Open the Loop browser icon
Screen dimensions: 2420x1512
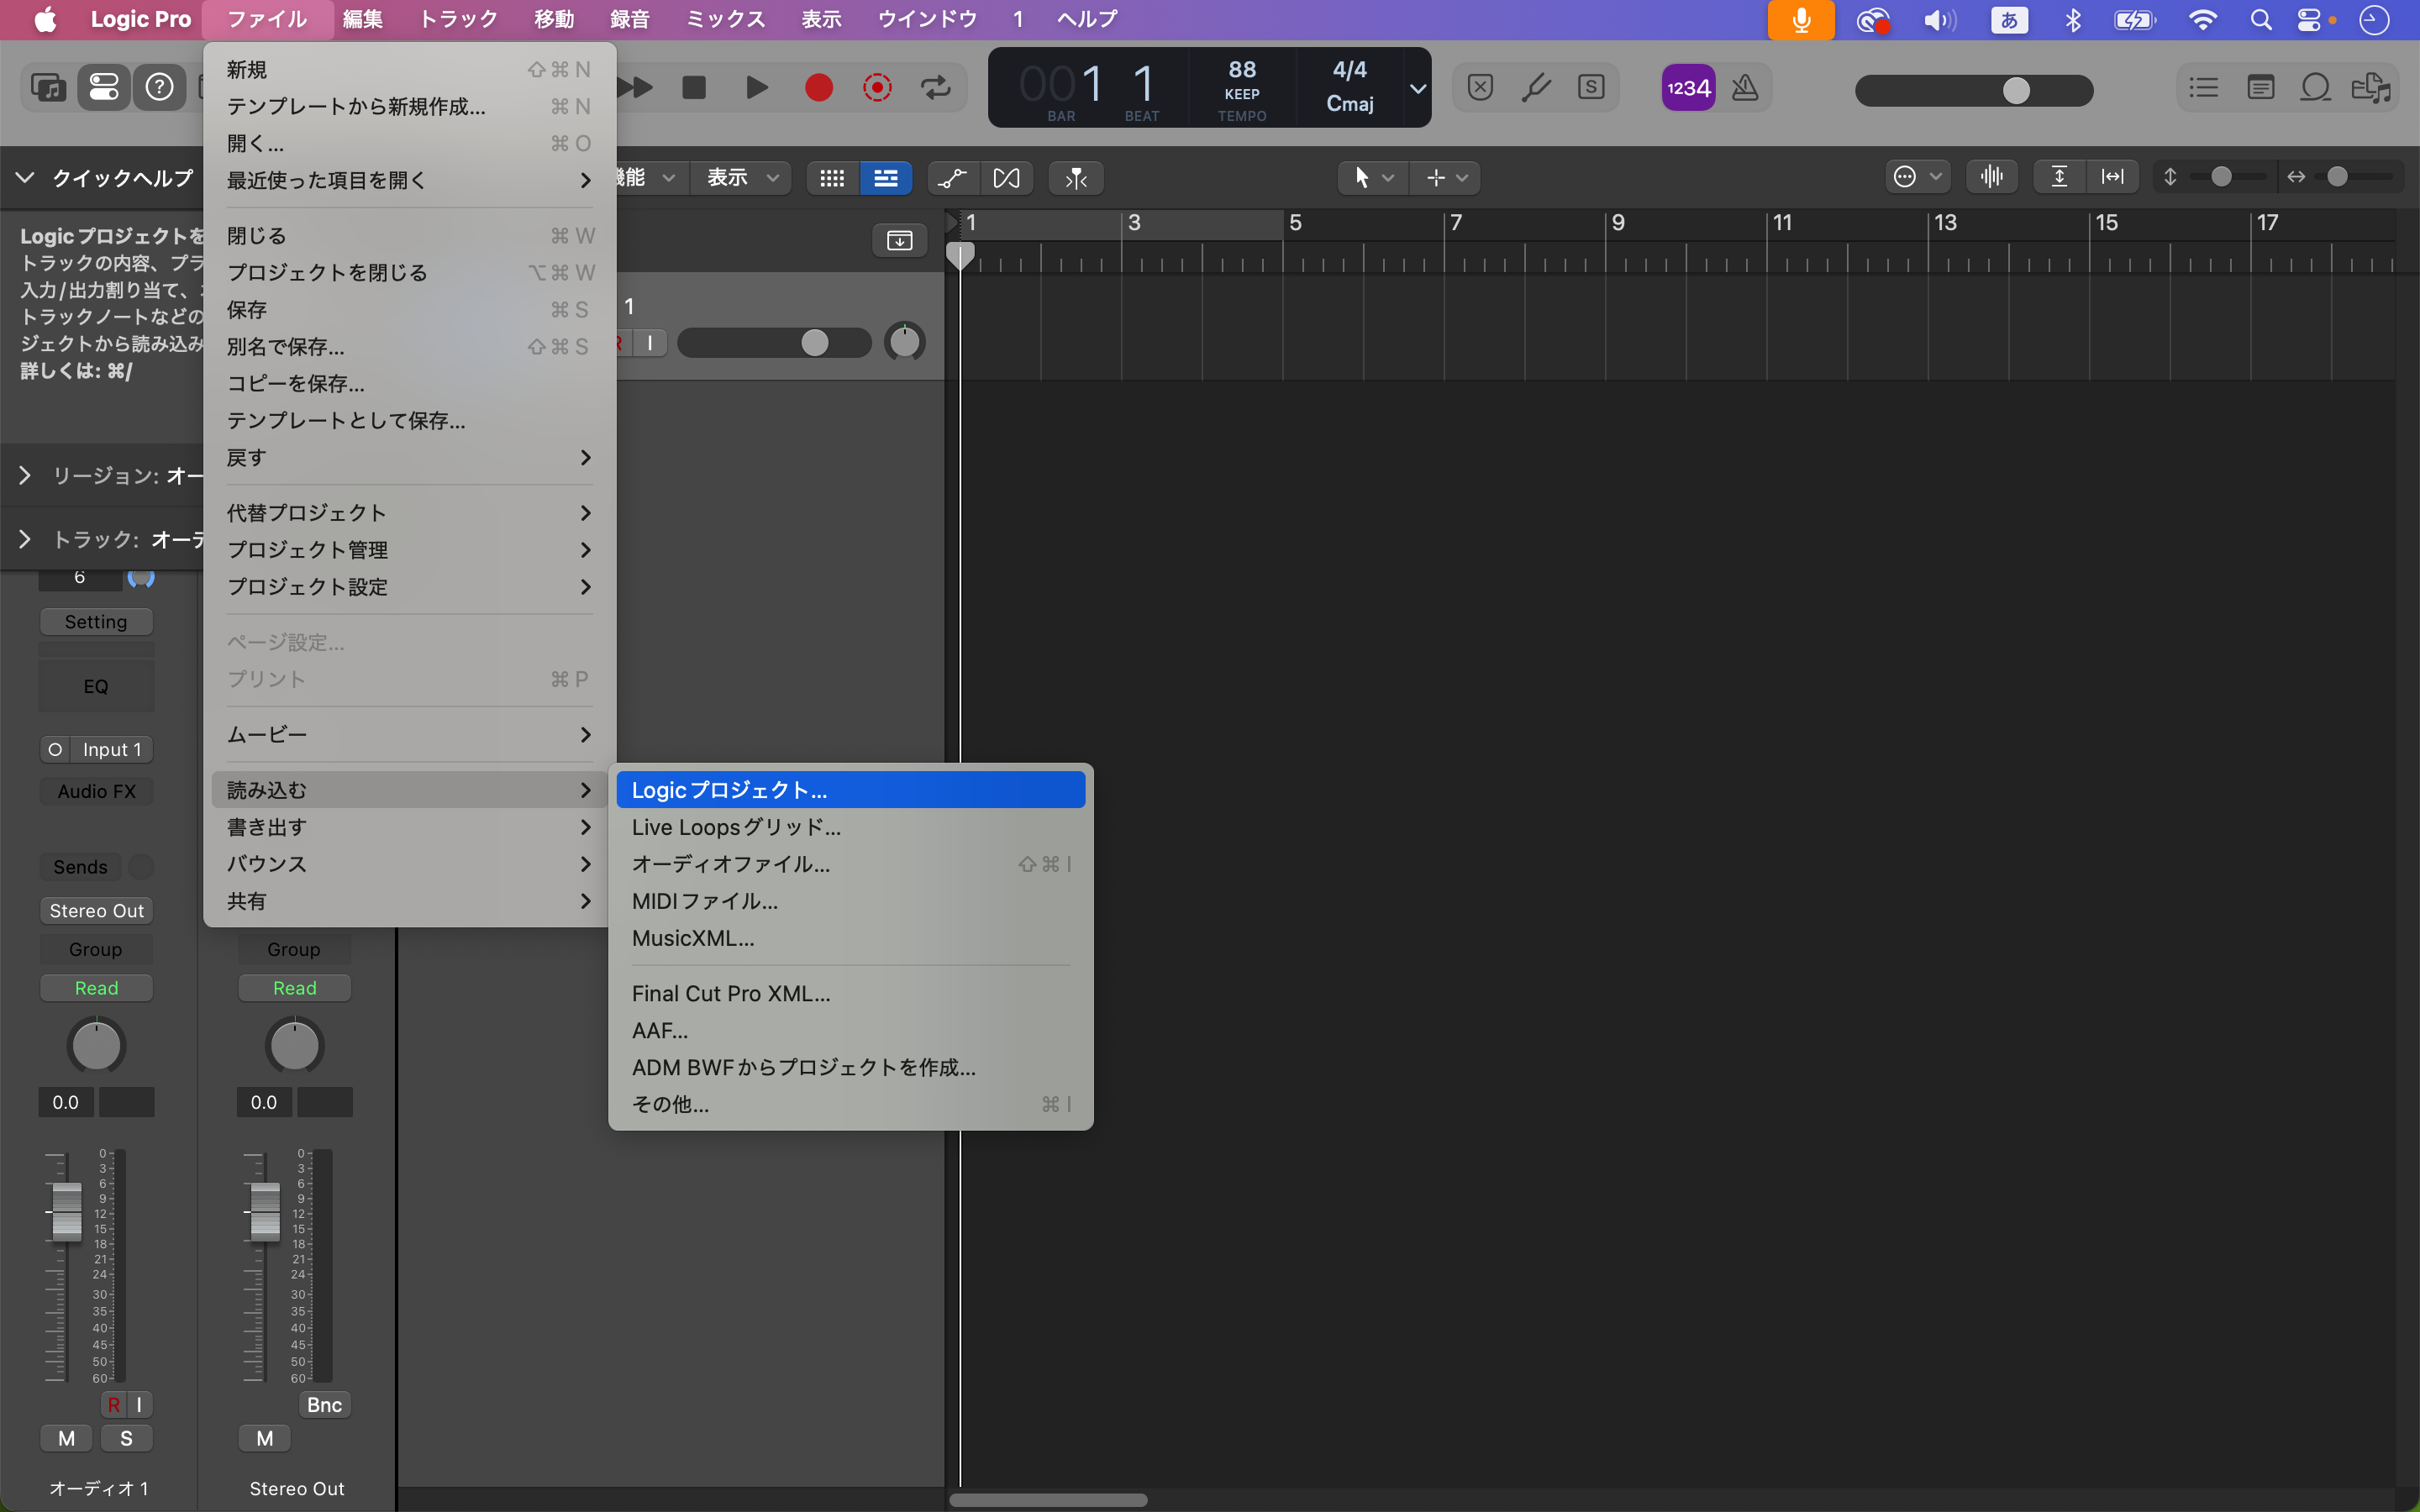pyautogui.click(x=2315, y=88)
